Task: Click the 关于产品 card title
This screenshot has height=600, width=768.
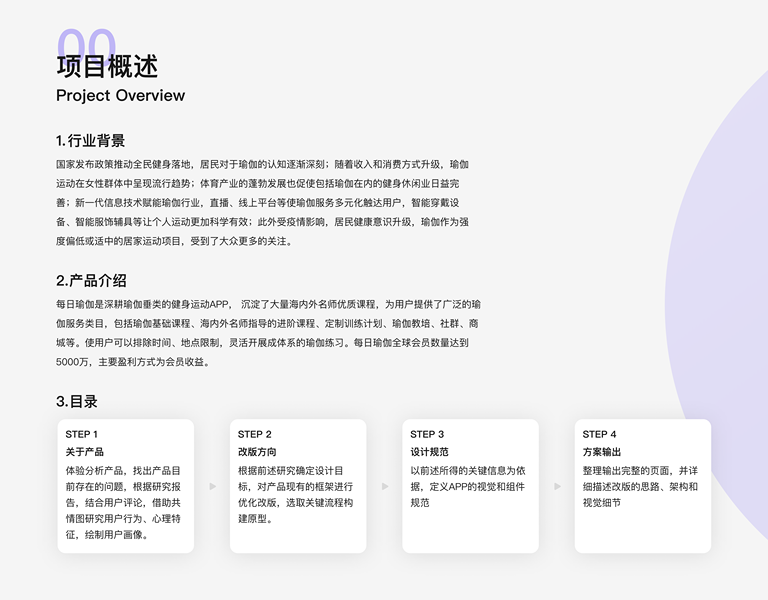Action: coord(85,452)
